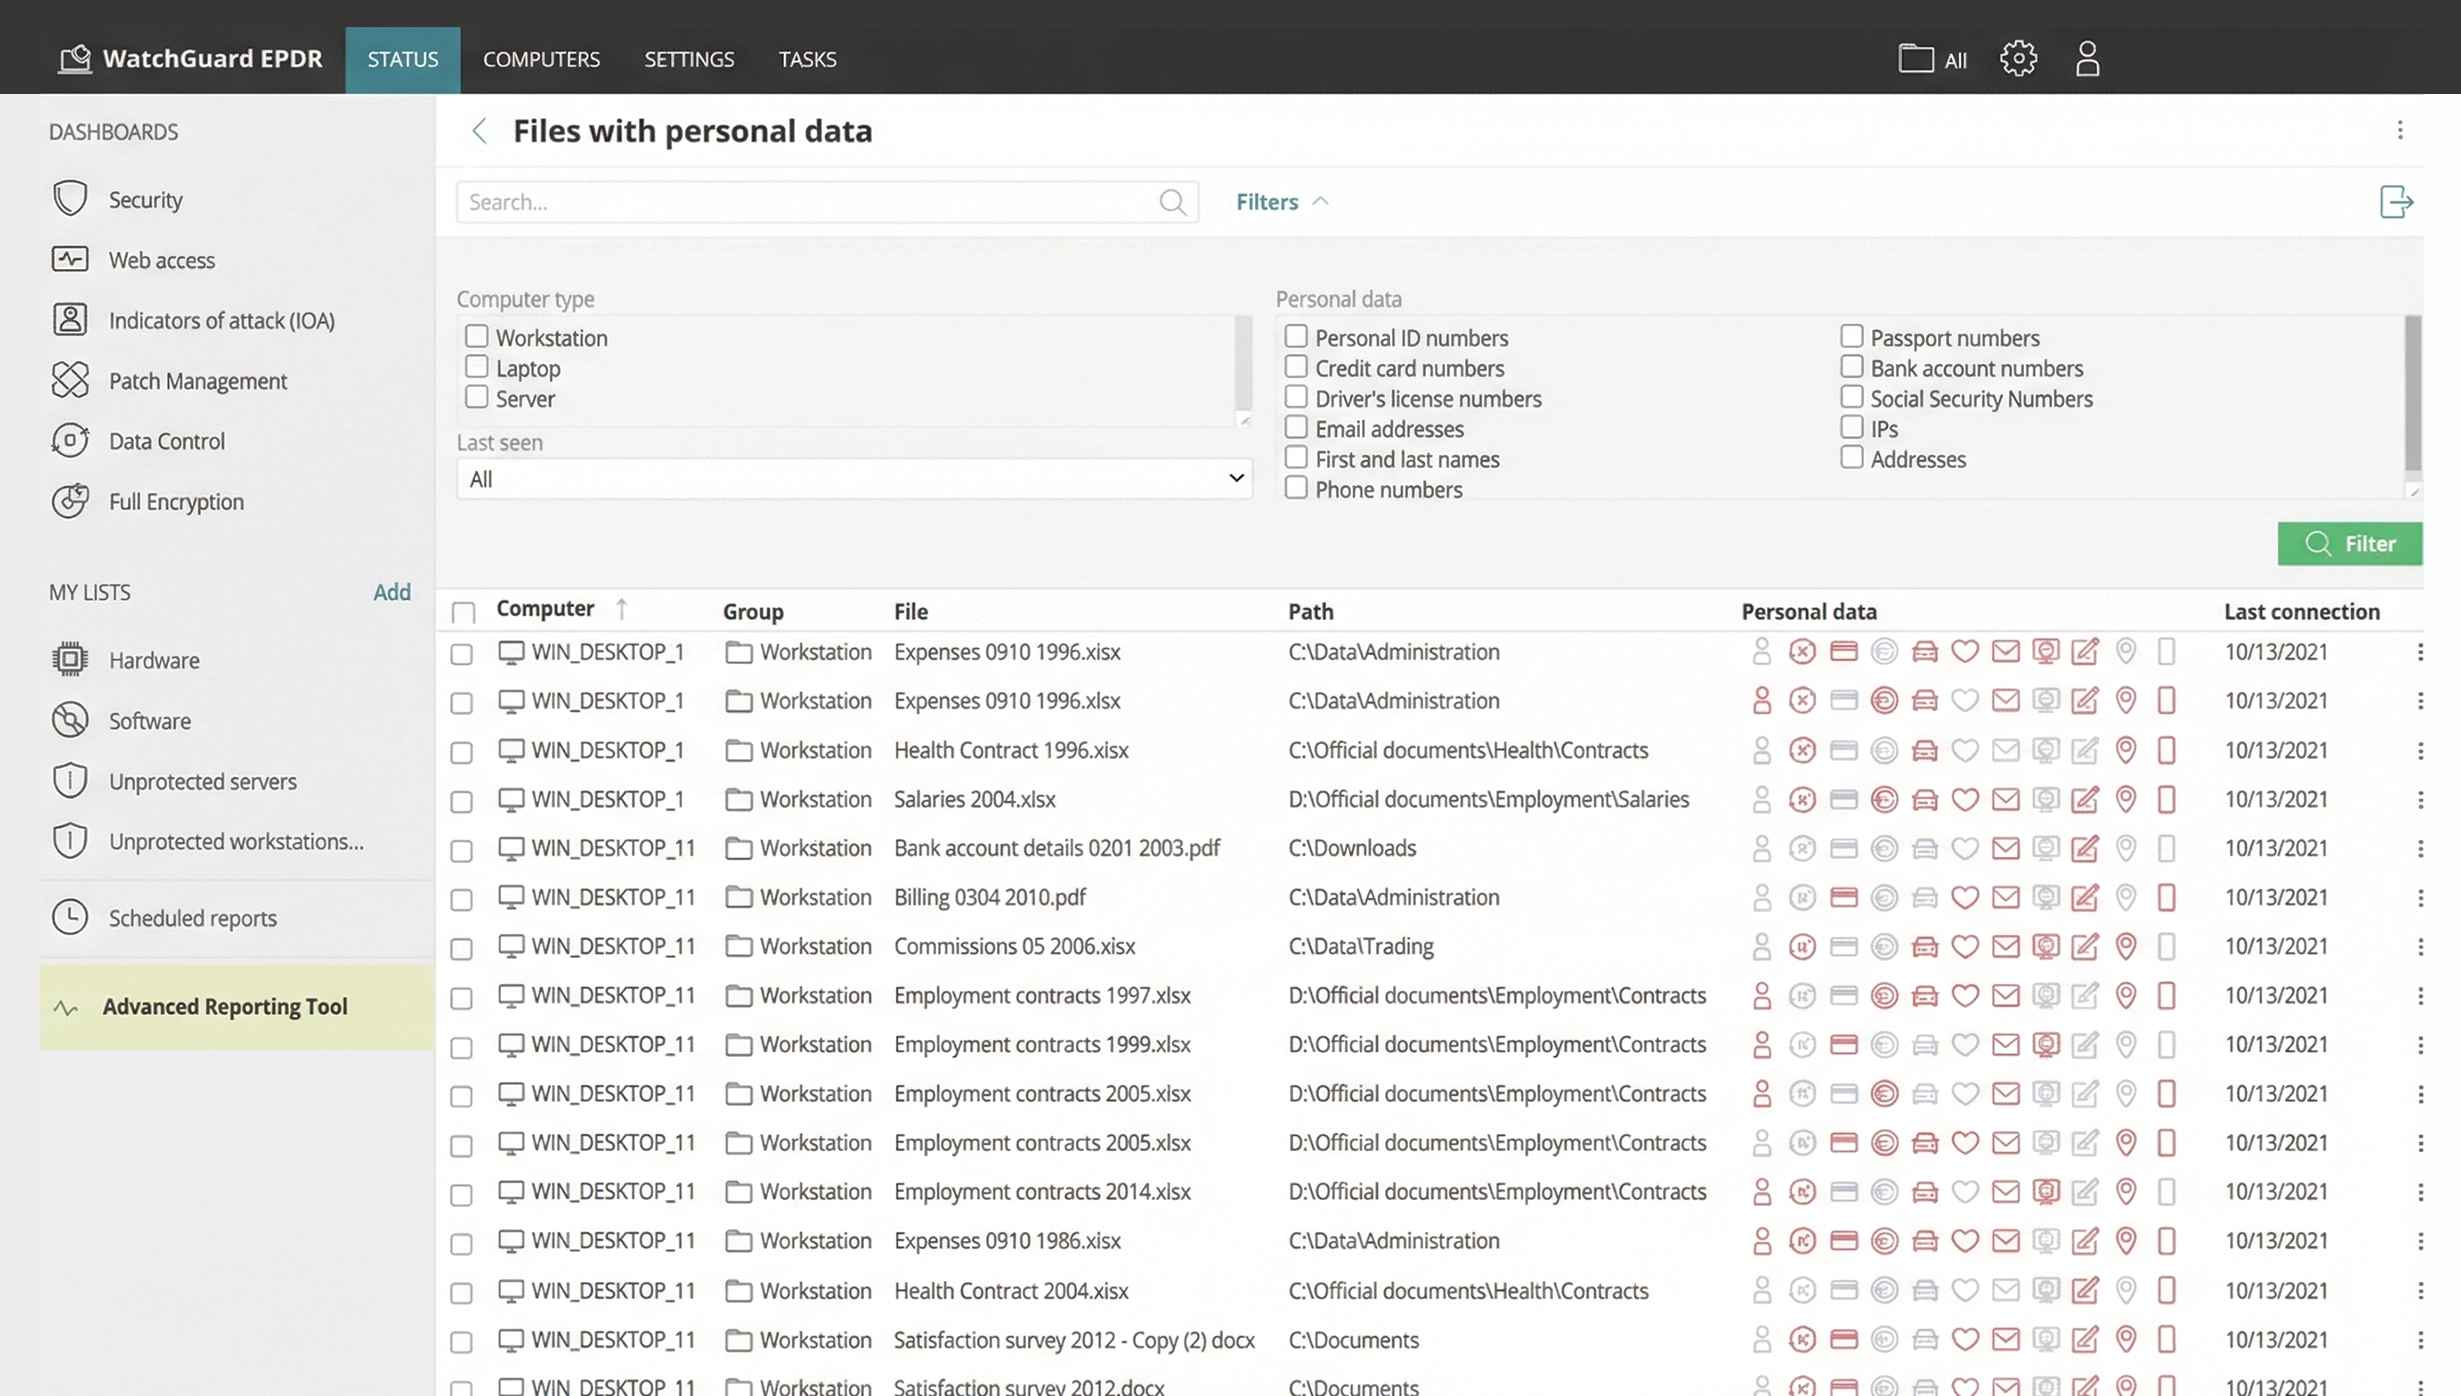The height and width of the screenshot is (1396, 2461).
Task: Click the user account icon
Action: point(2087,59)
